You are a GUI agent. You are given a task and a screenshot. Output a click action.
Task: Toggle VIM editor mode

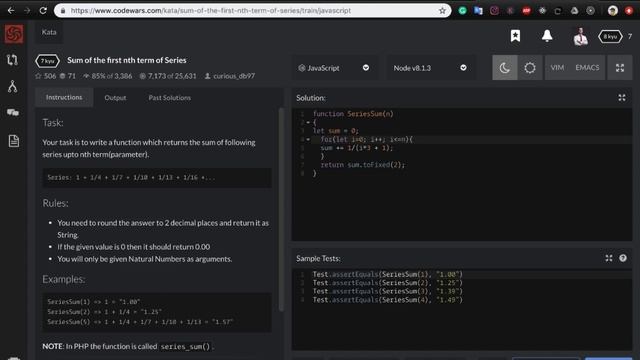(557, 68)
